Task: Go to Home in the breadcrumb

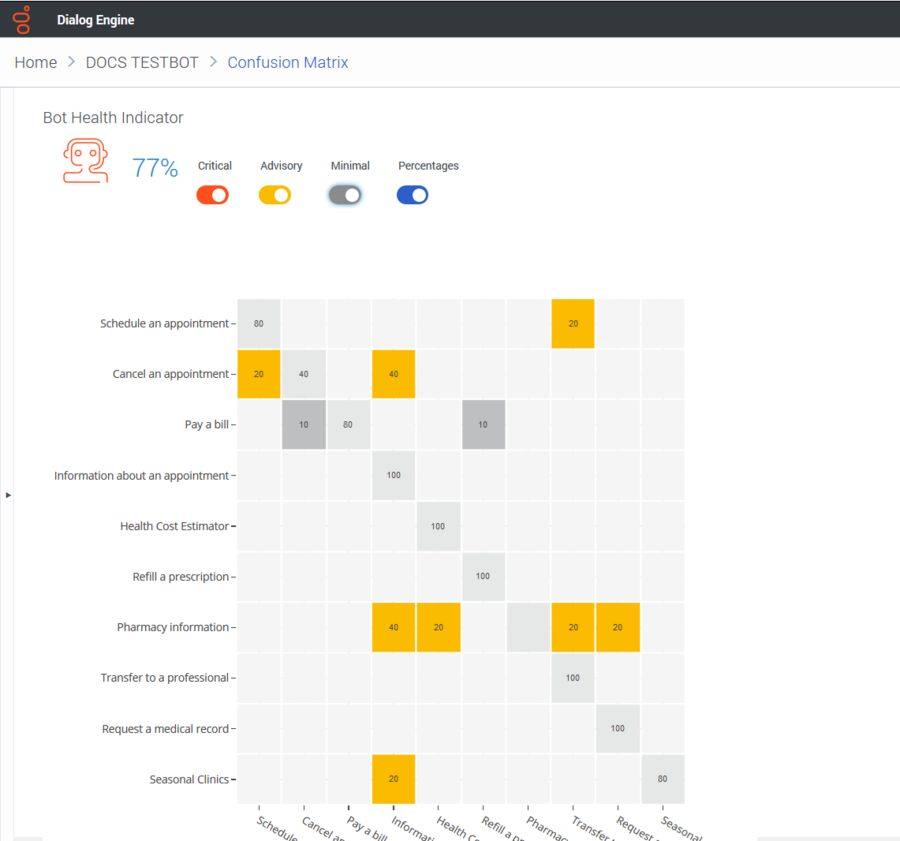Action: point(36,62)
